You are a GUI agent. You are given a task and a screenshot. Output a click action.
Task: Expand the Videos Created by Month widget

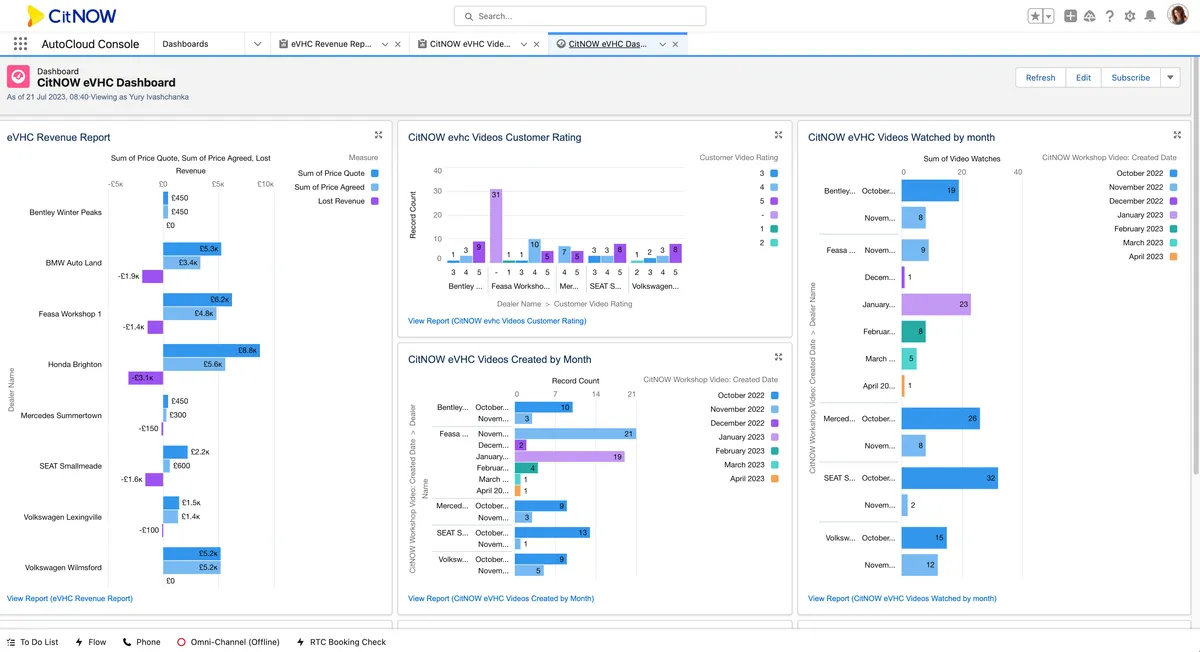pos(779,357)
